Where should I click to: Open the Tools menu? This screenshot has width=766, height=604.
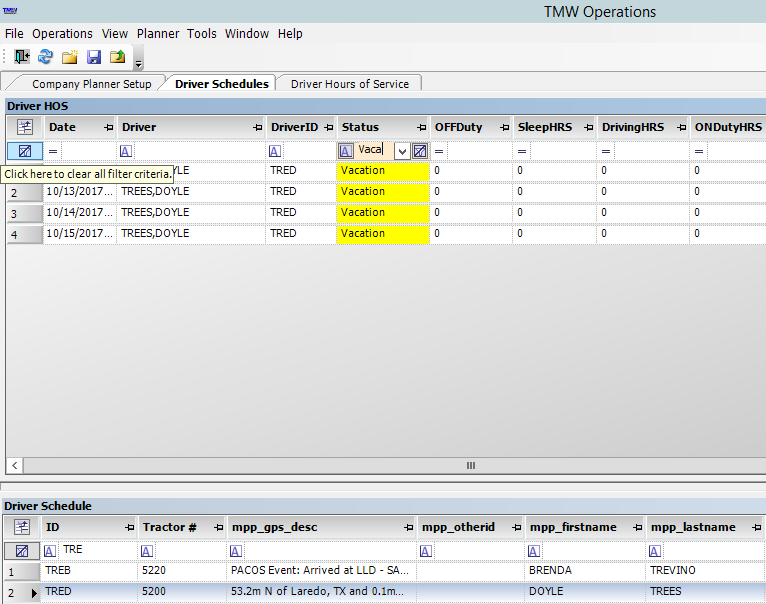click(202, 34)
